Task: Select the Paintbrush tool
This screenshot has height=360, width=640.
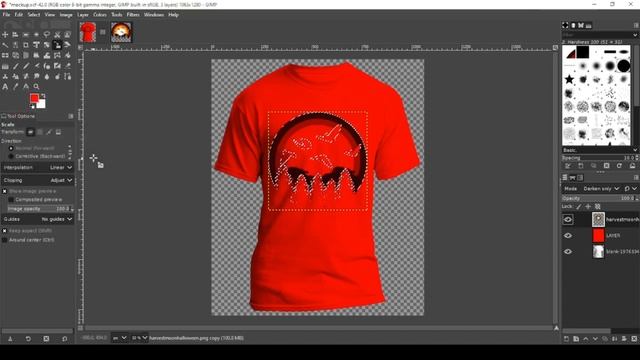Action: tap(26, 66)
